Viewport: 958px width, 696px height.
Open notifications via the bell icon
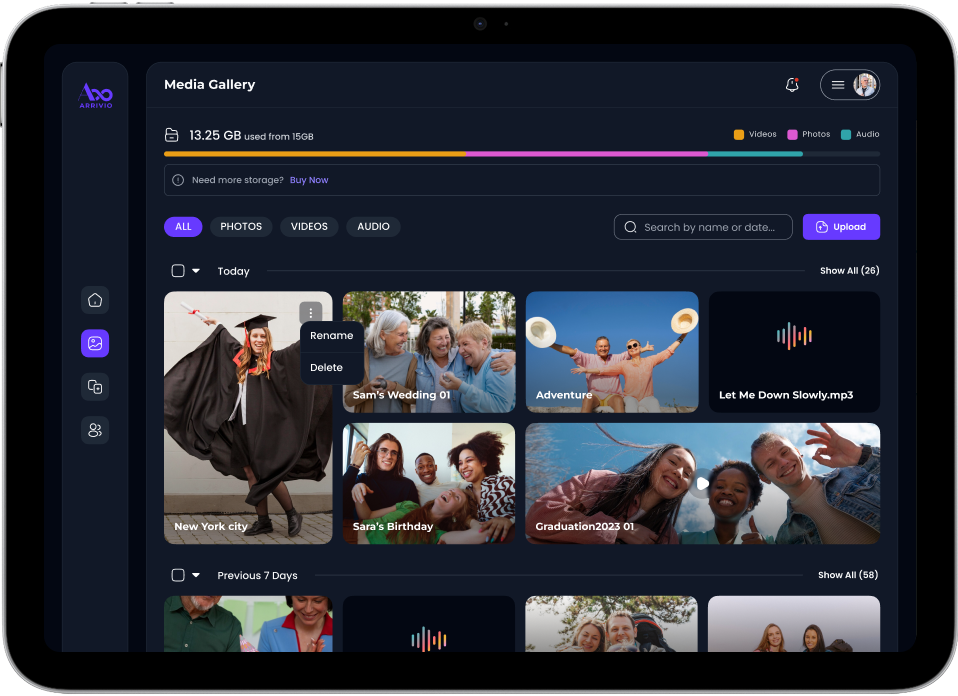click(792, 85)
